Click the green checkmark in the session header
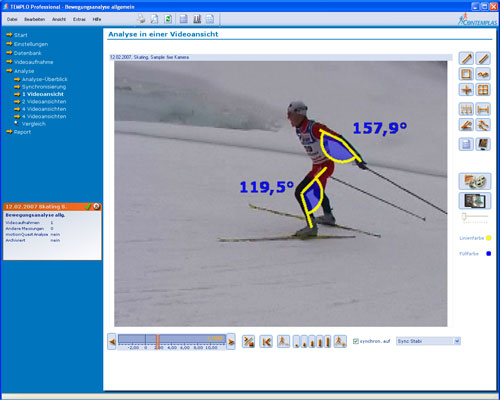 click(88, 207)
